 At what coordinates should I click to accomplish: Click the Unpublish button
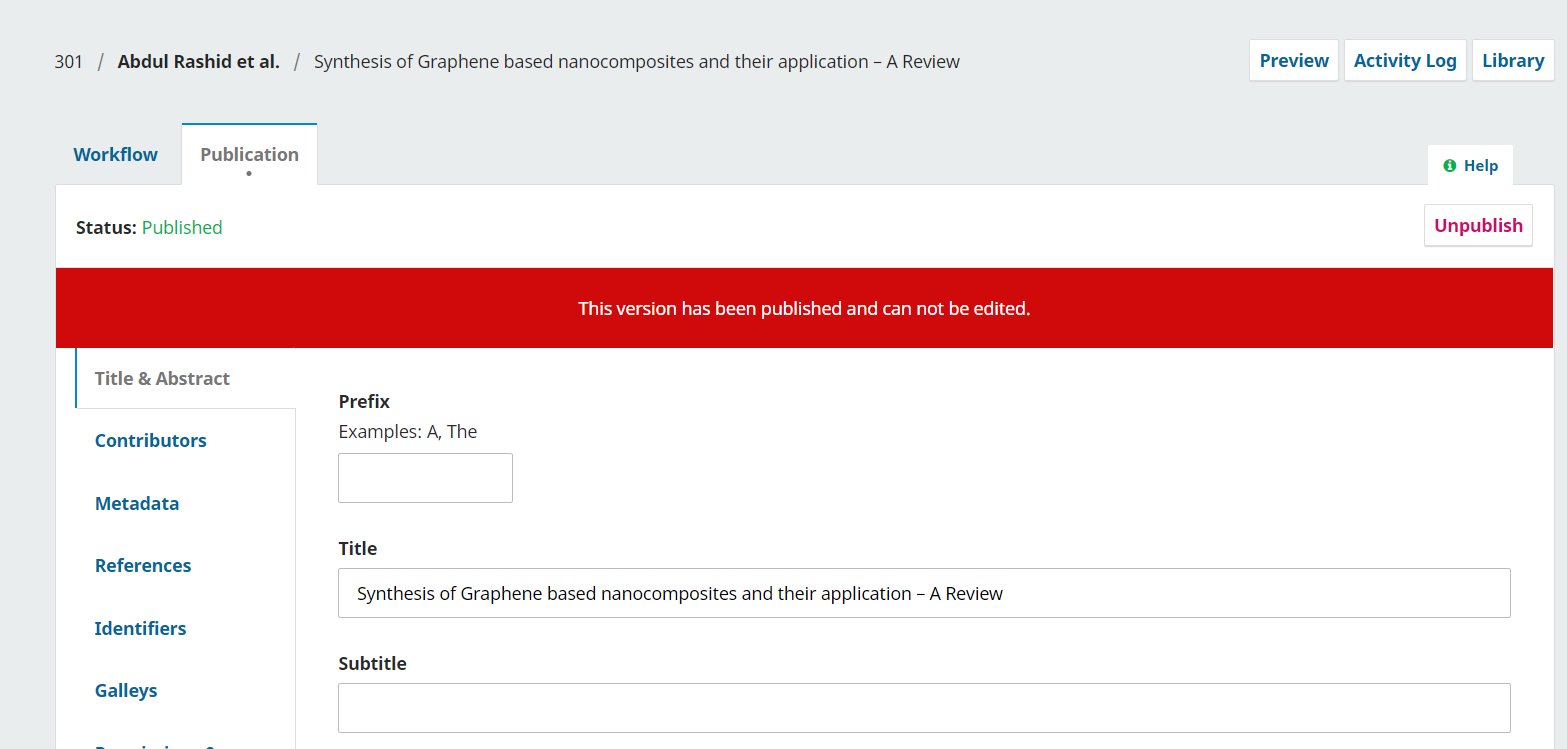click(1478, 226)
